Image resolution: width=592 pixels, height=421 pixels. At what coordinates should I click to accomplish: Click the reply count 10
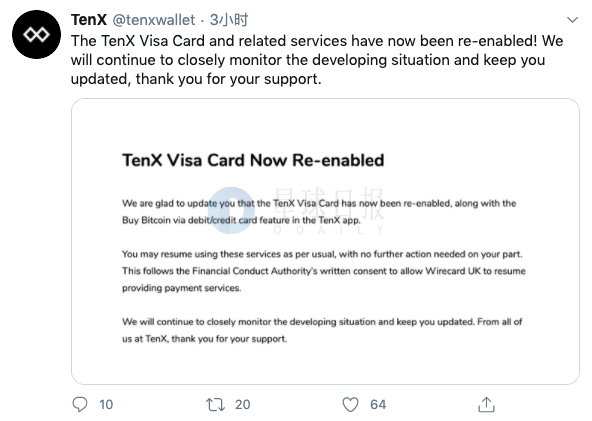(106, 404)
